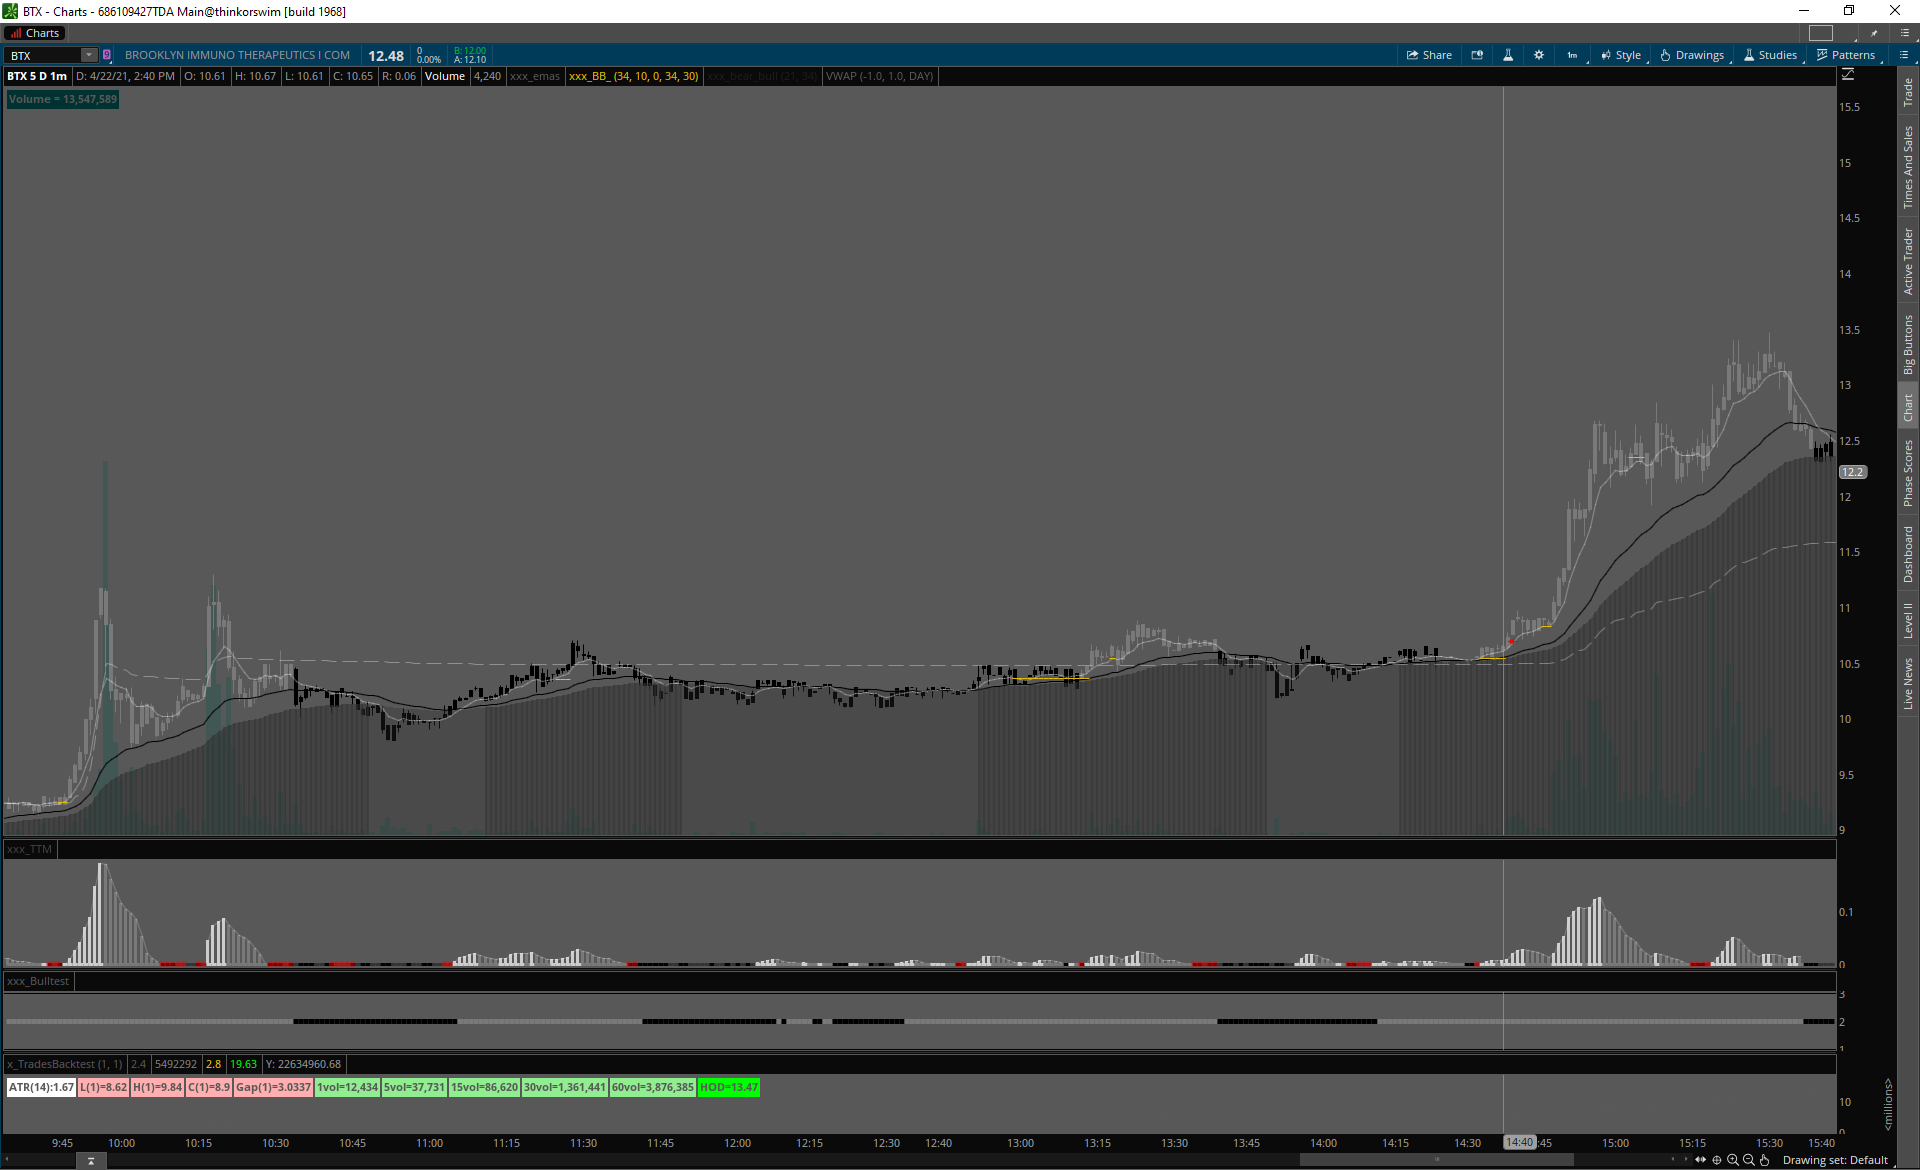The width and height of the screenshot is (1920, 1170).
Task: Open chart settings gear icon
Action: point(1539,55)
